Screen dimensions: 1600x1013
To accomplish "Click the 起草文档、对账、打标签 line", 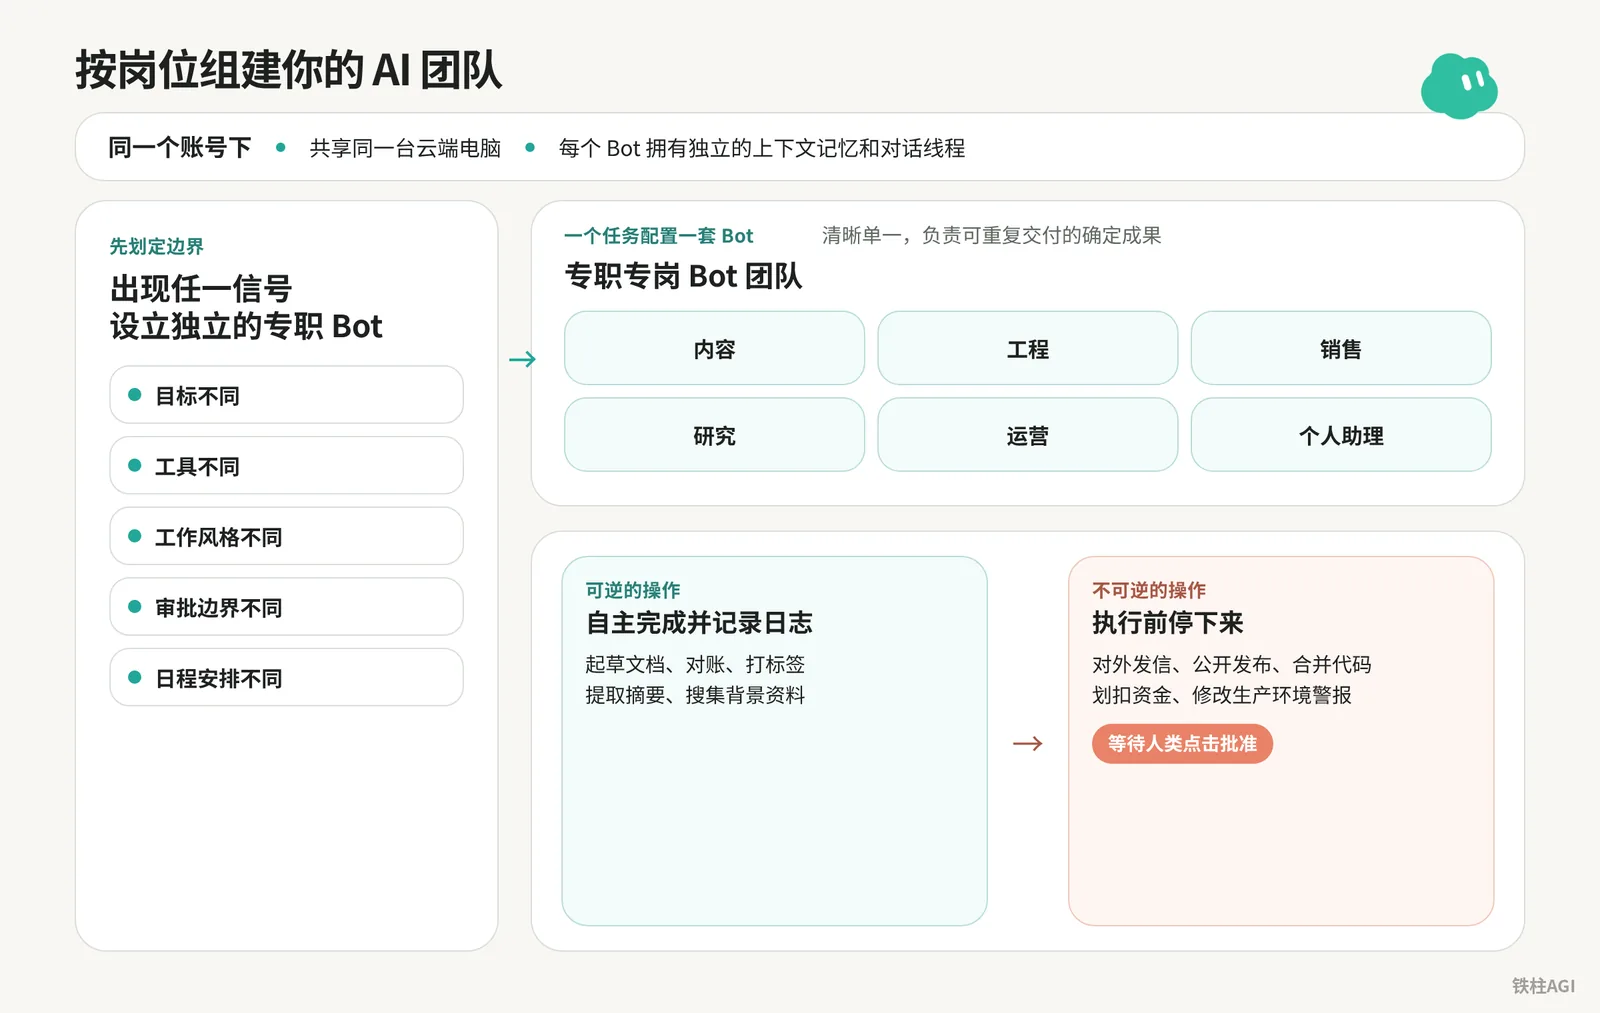I will 695,664.
